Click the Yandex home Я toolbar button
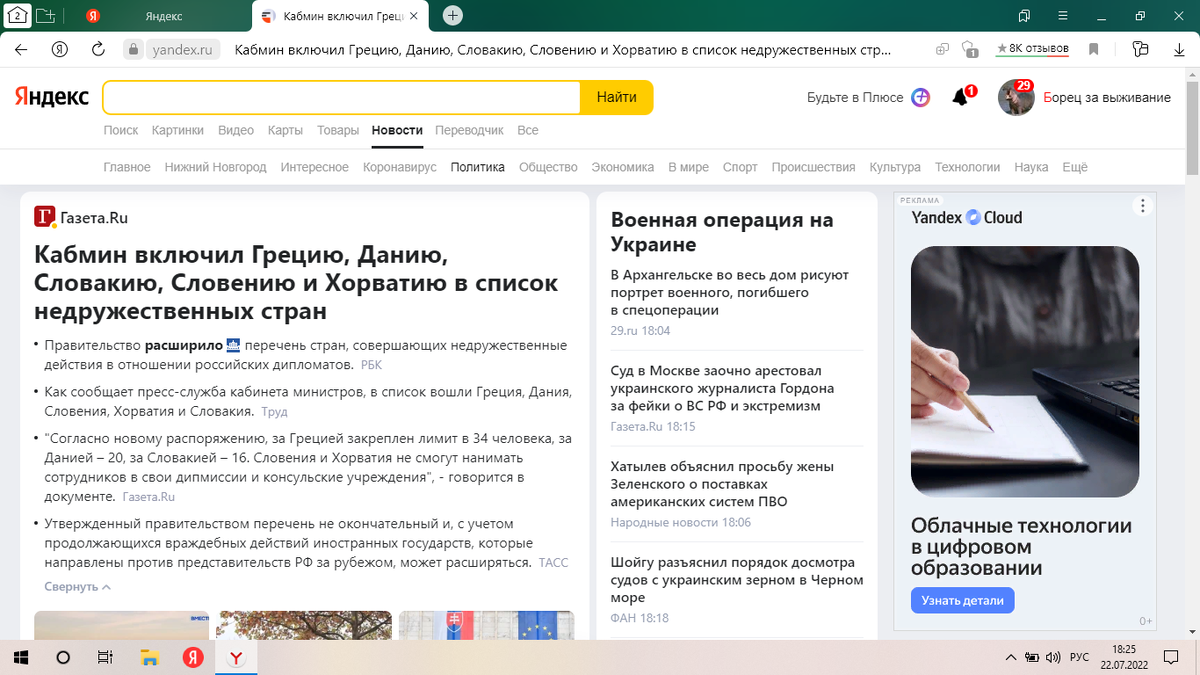The height and width of the screenshot is (675, 1200). pos(60,49)
